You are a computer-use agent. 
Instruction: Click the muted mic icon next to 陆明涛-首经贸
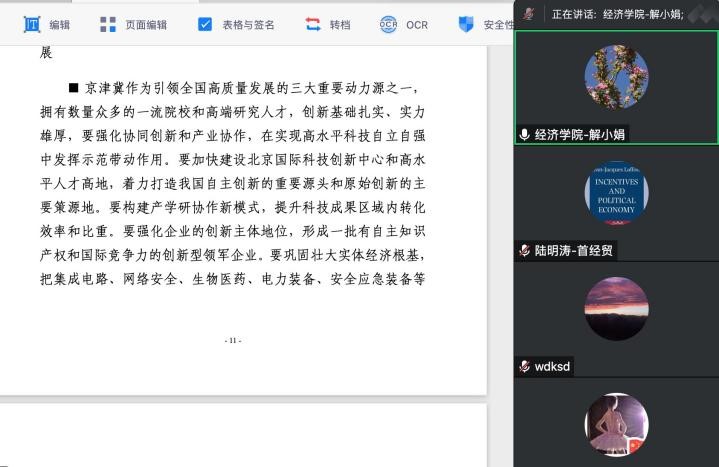525,250
